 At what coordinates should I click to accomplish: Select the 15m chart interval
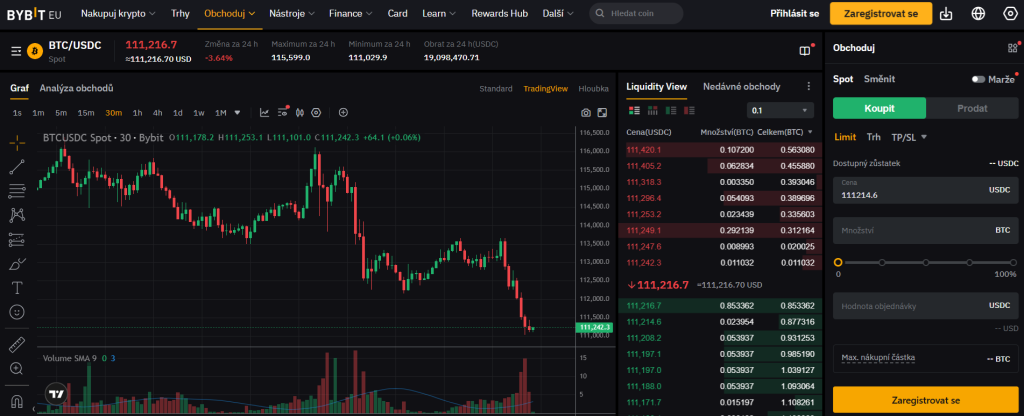86,112
